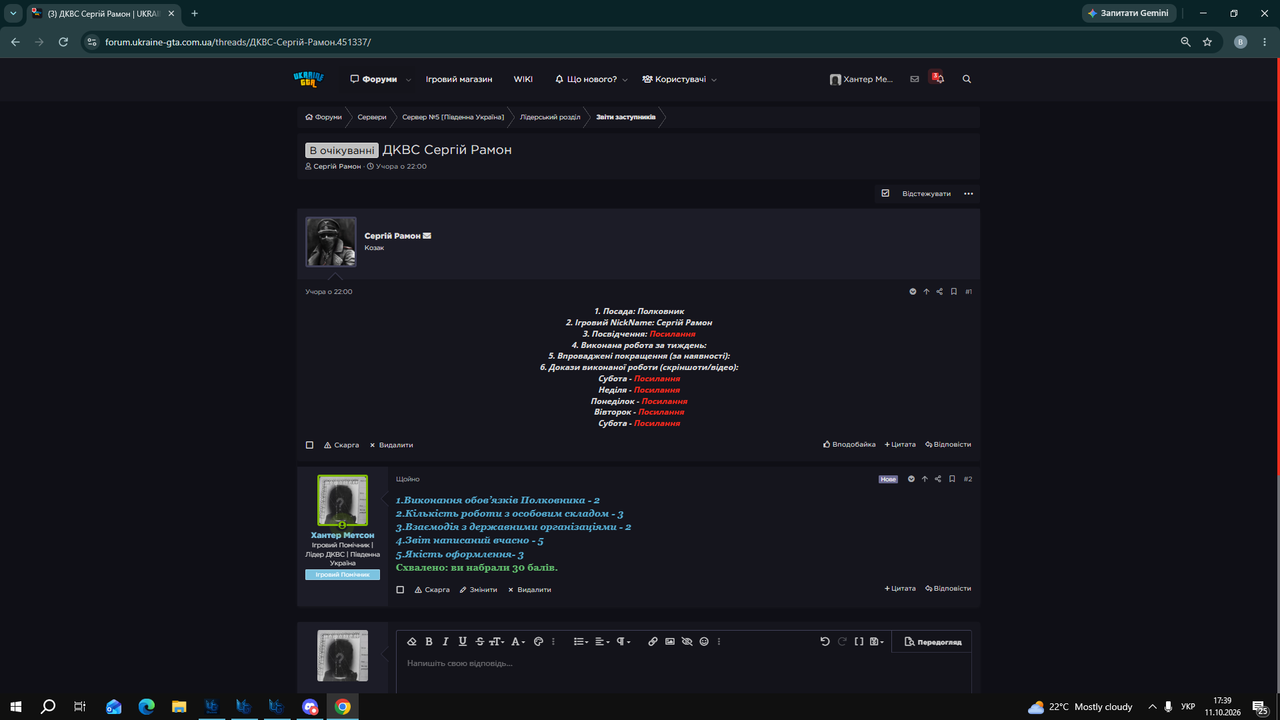This screenshot has width=1280, height=720.
Task: Open Chrome from the Windows taskbar
Action: (343, 706)
